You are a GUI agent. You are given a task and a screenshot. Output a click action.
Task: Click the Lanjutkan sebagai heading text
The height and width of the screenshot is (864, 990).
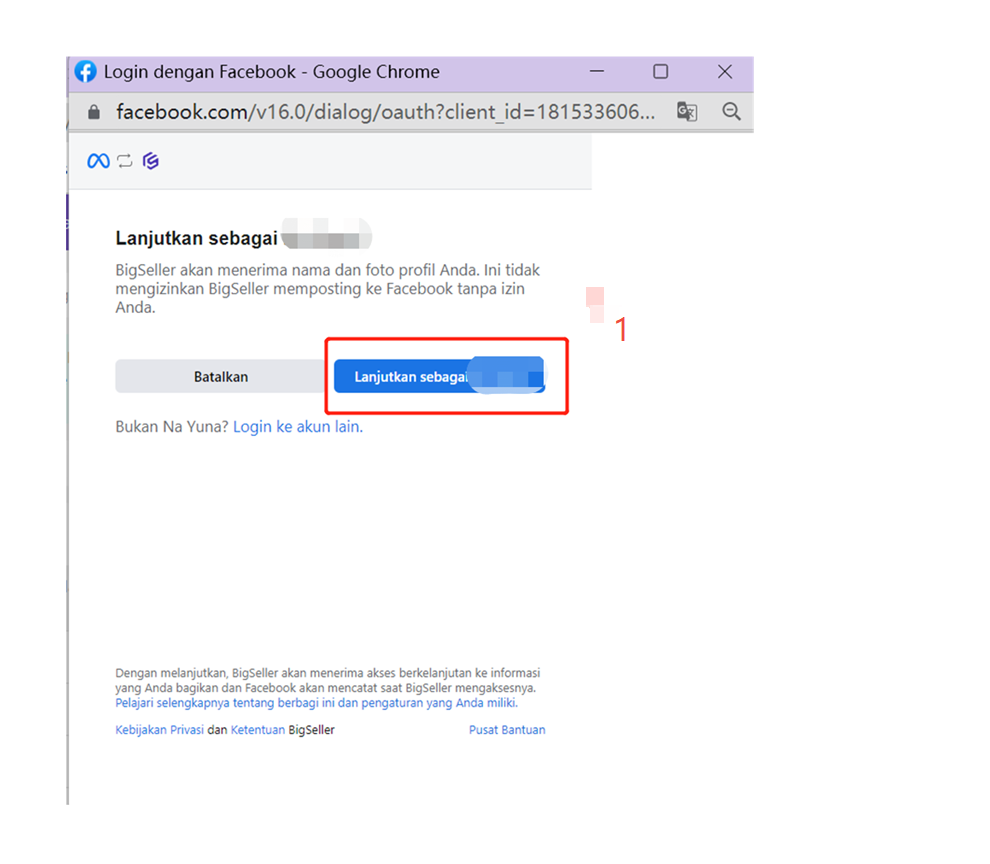[196, 238]
